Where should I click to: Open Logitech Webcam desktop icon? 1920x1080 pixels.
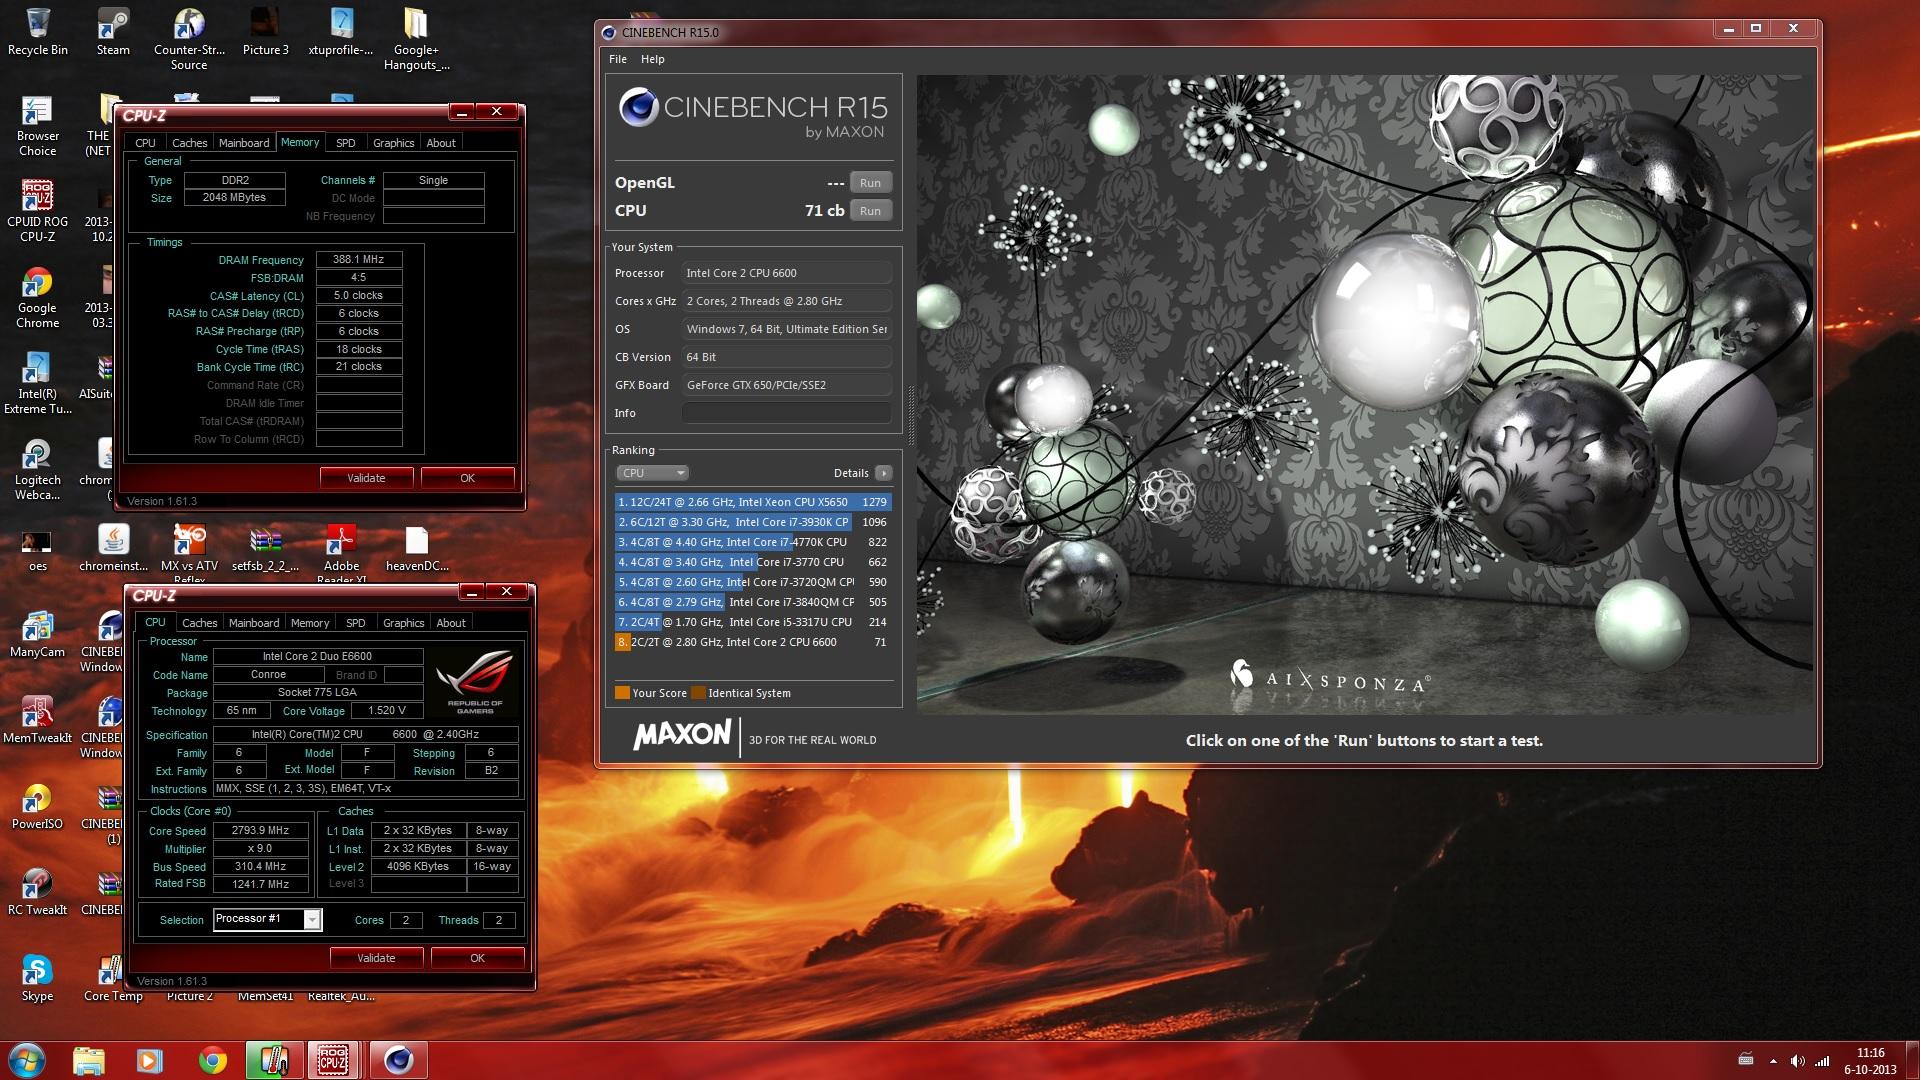37,469
